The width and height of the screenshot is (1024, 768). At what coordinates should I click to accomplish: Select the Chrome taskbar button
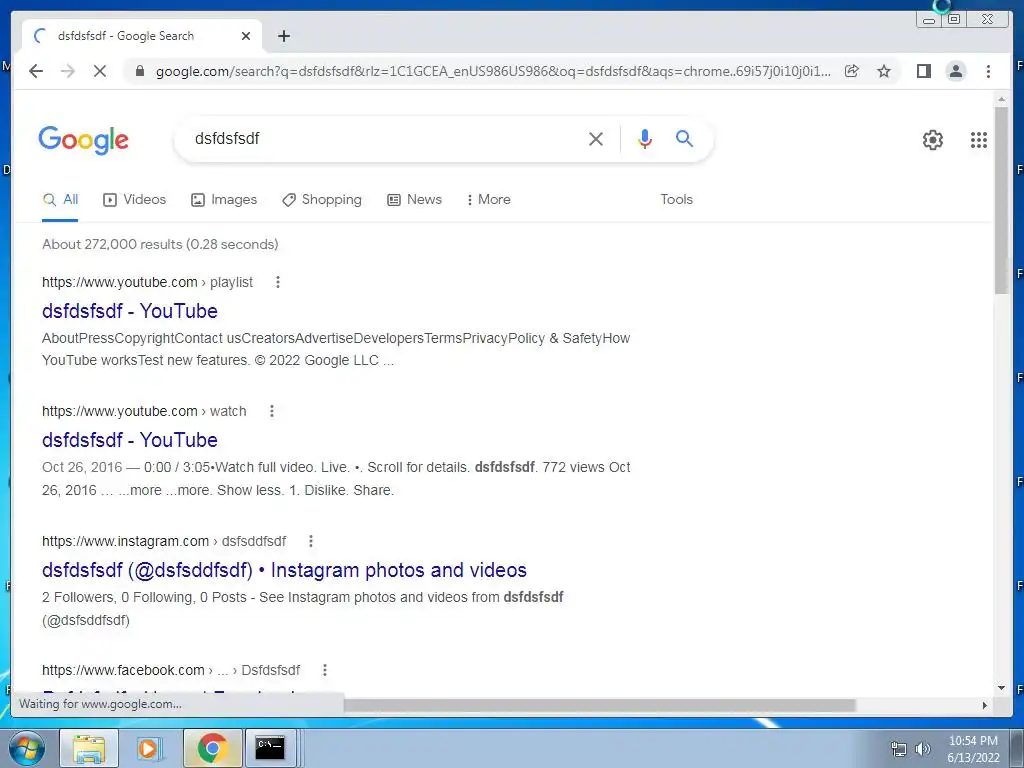tap(212, 748)
